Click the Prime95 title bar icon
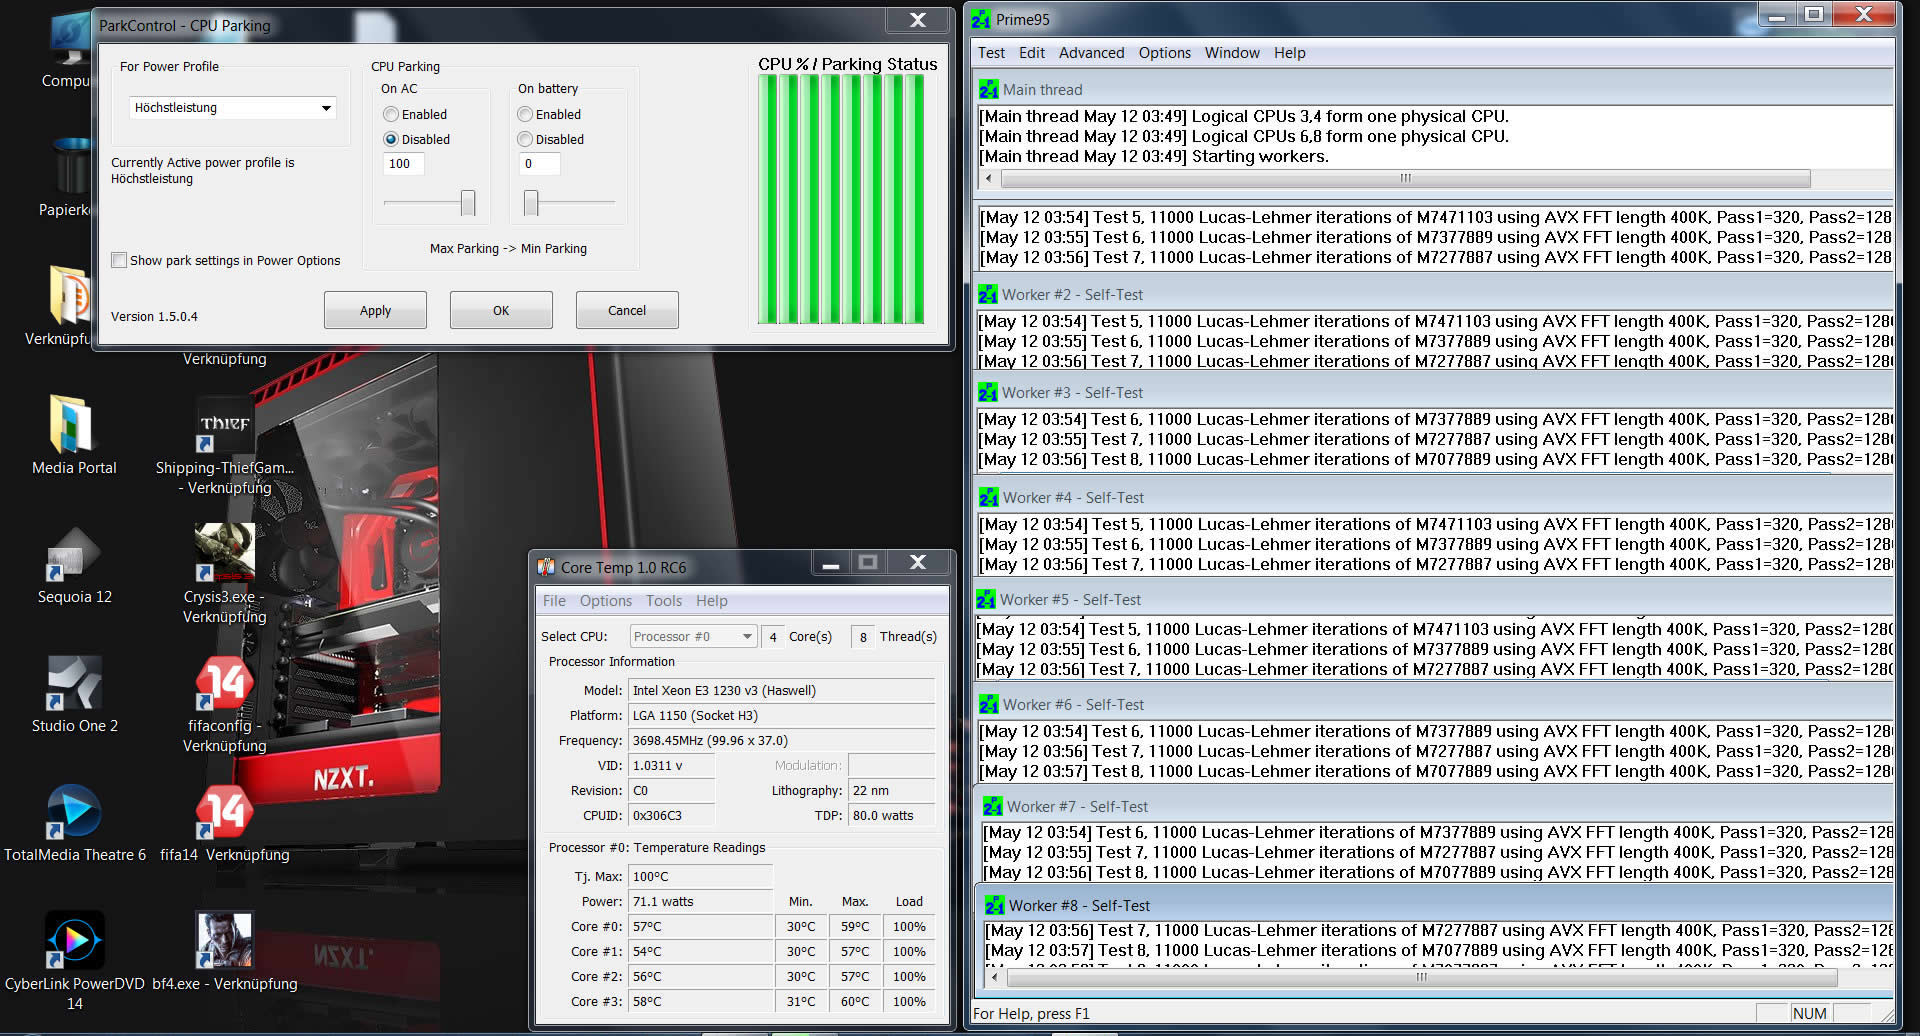Screen dimensions: 1920x1036 tap(981, 19)
